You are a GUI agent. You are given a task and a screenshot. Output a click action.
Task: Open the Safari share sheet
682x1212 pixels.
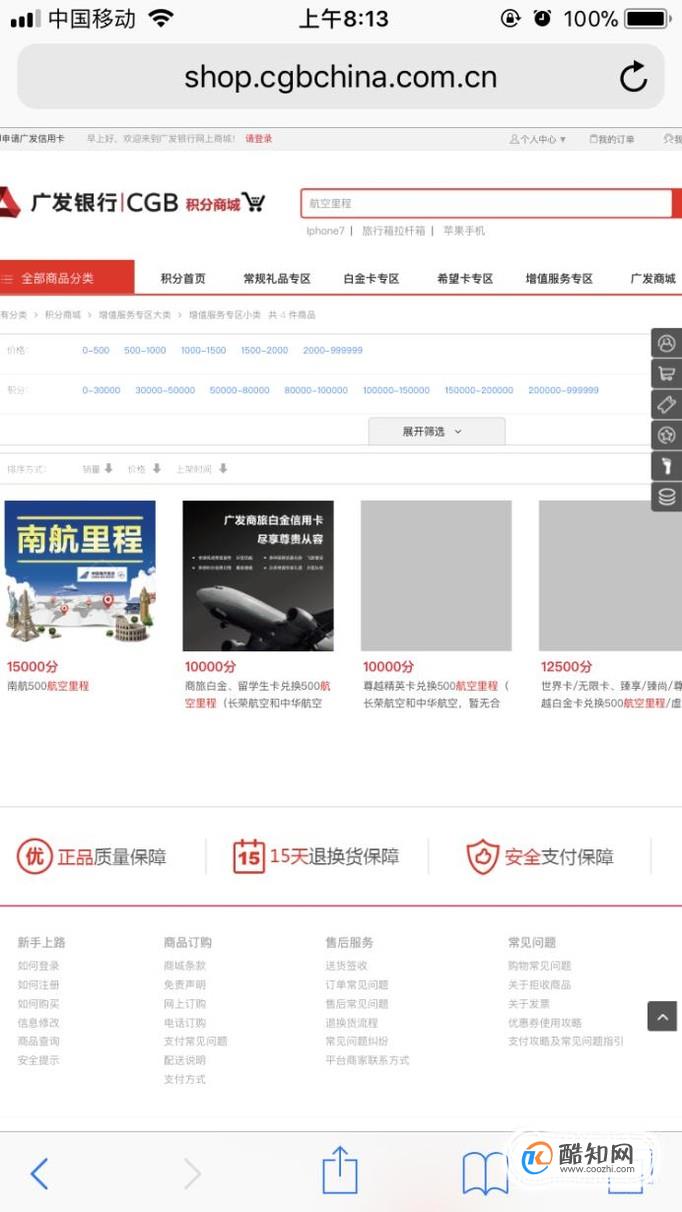tap(339, 1169)
